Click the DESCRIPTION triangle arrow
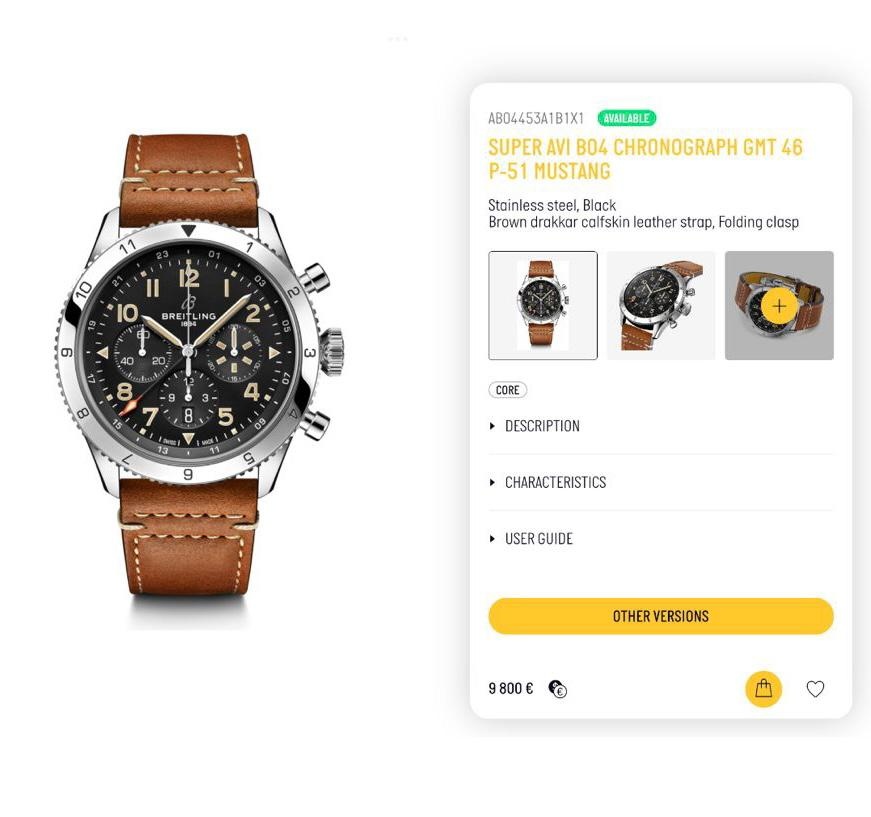Screen dimensions: 871x817 tap(492, 426)
